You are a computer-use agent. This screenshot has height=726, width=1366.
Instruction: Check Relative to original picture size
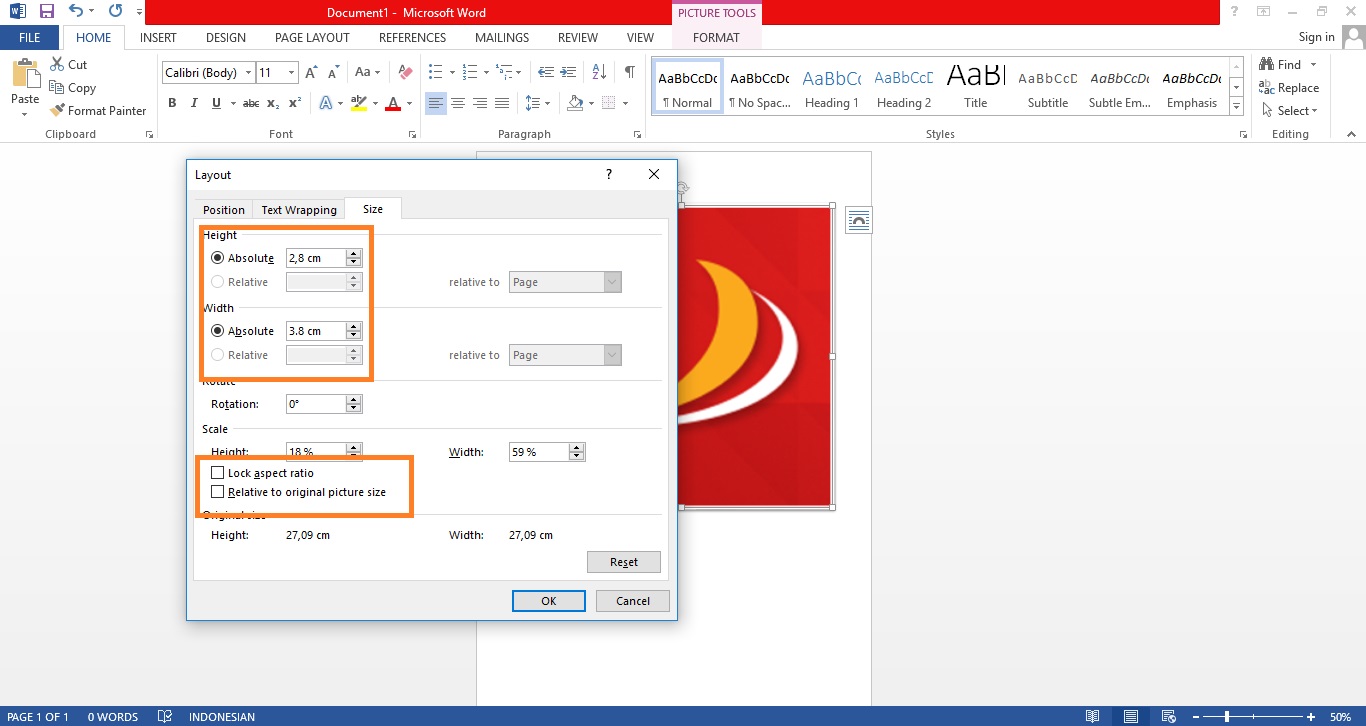(x=217, y=492)
